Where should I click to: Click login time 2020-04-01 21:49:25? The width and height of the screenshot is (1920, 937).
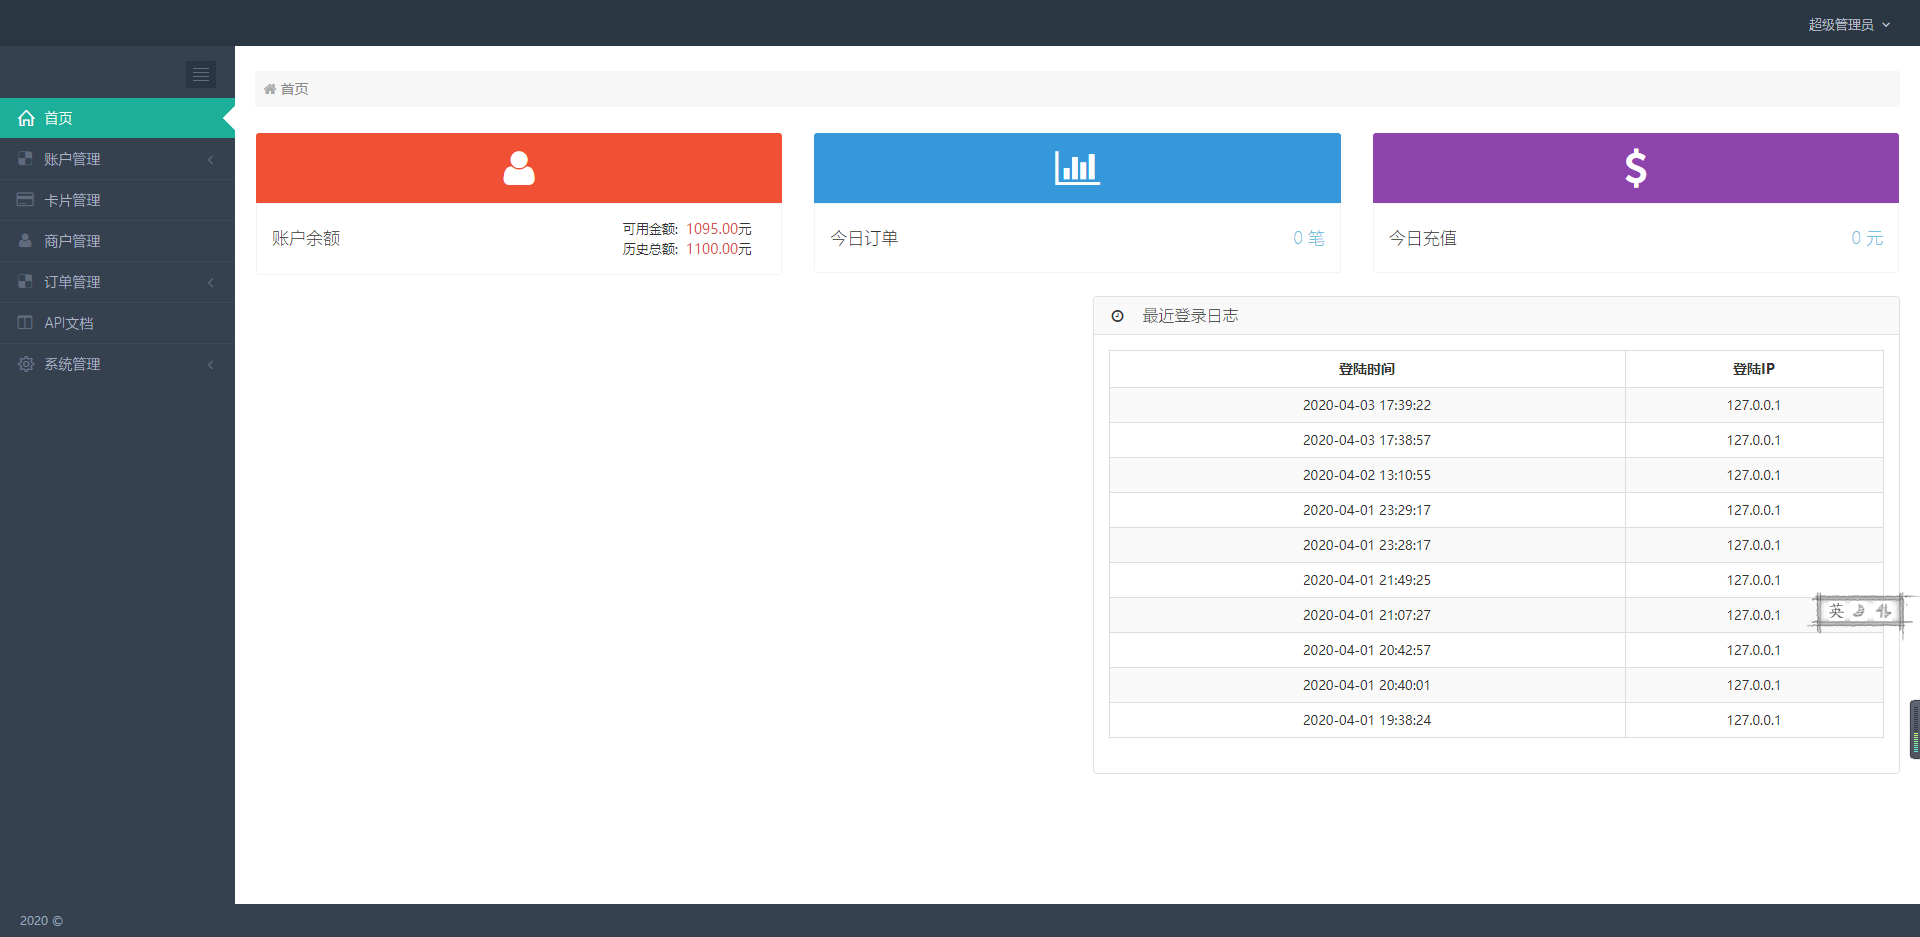coord(1367,580)
